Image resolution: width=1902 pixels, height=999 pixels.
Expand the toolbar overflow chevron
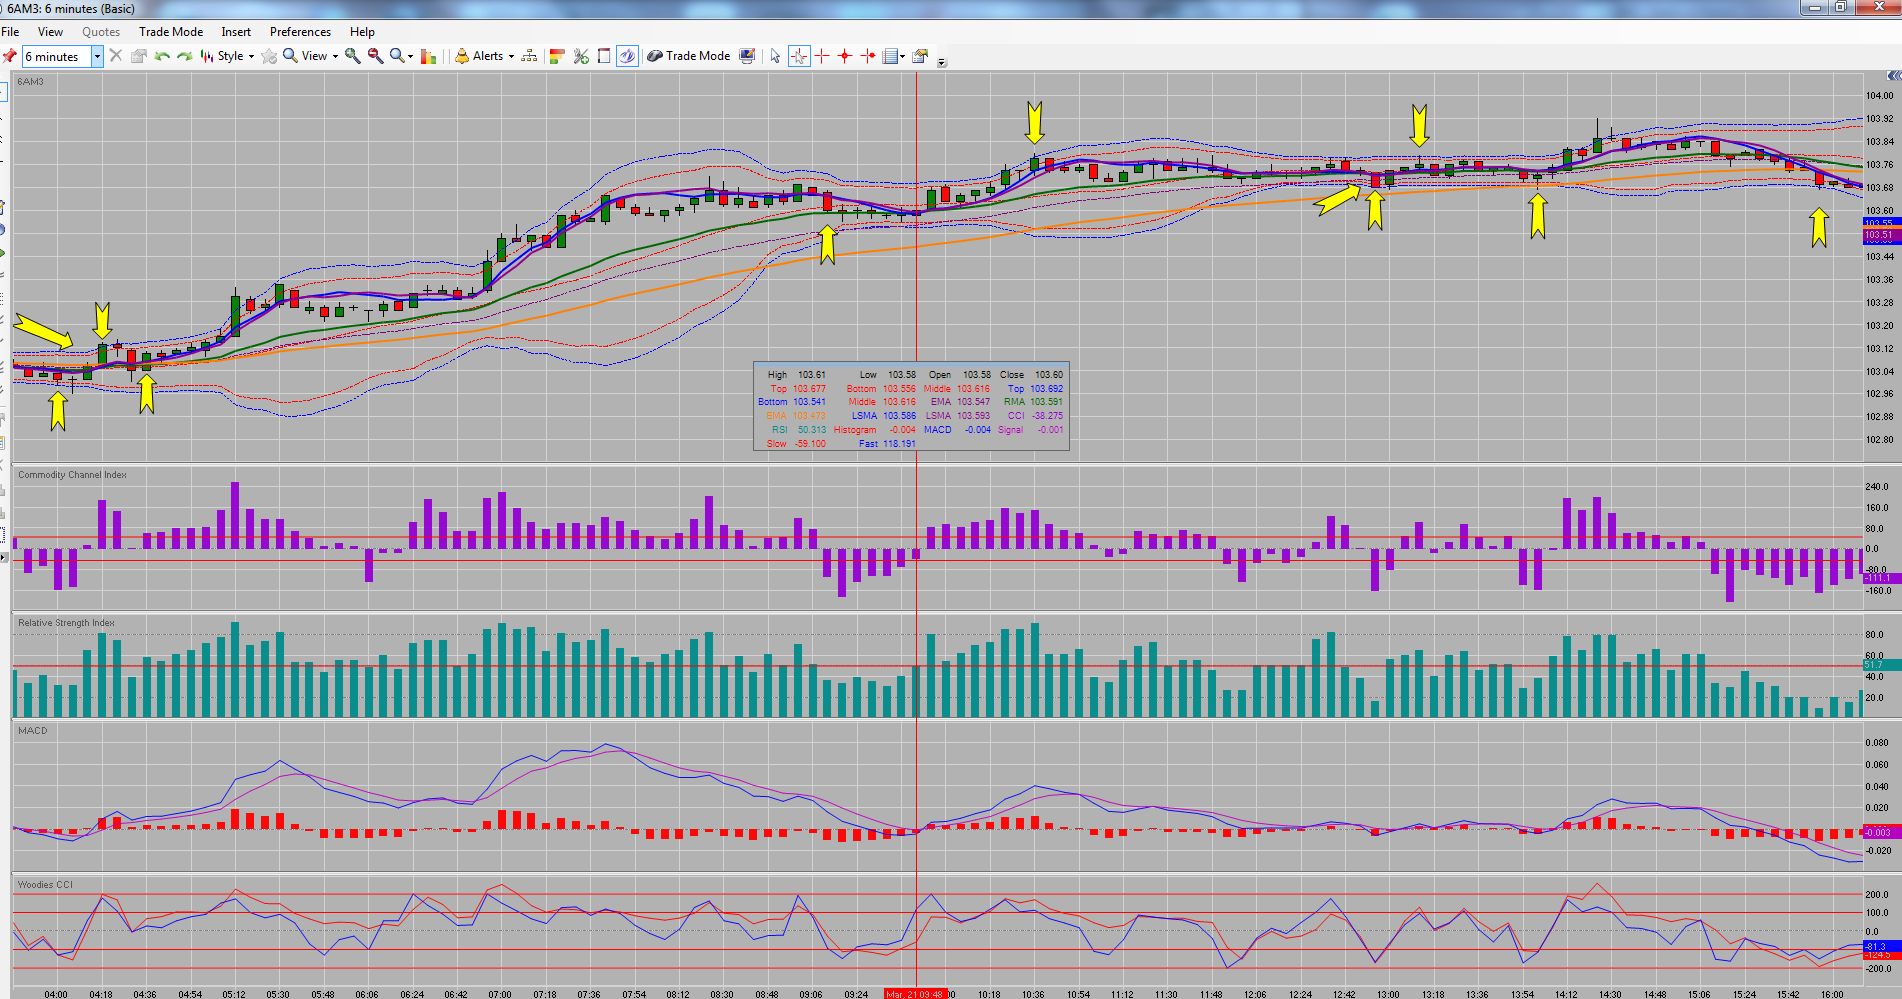pos(941,61)
